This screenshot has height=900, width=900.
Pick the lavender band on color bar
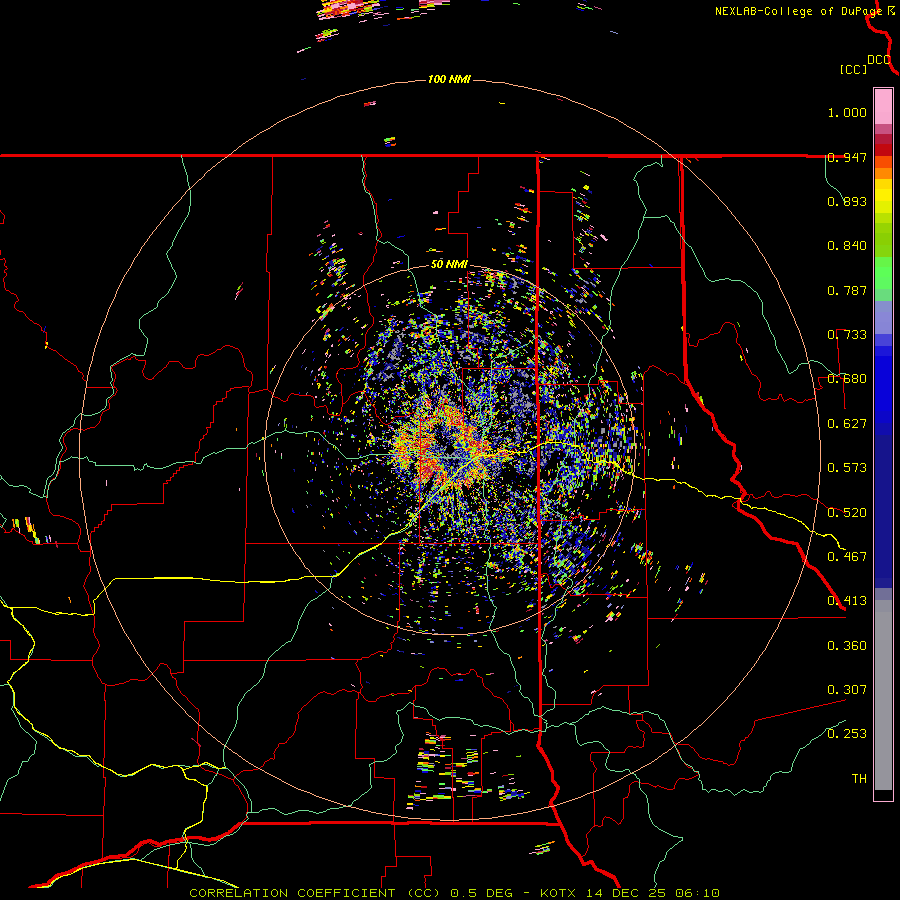(x=883, y=317)
